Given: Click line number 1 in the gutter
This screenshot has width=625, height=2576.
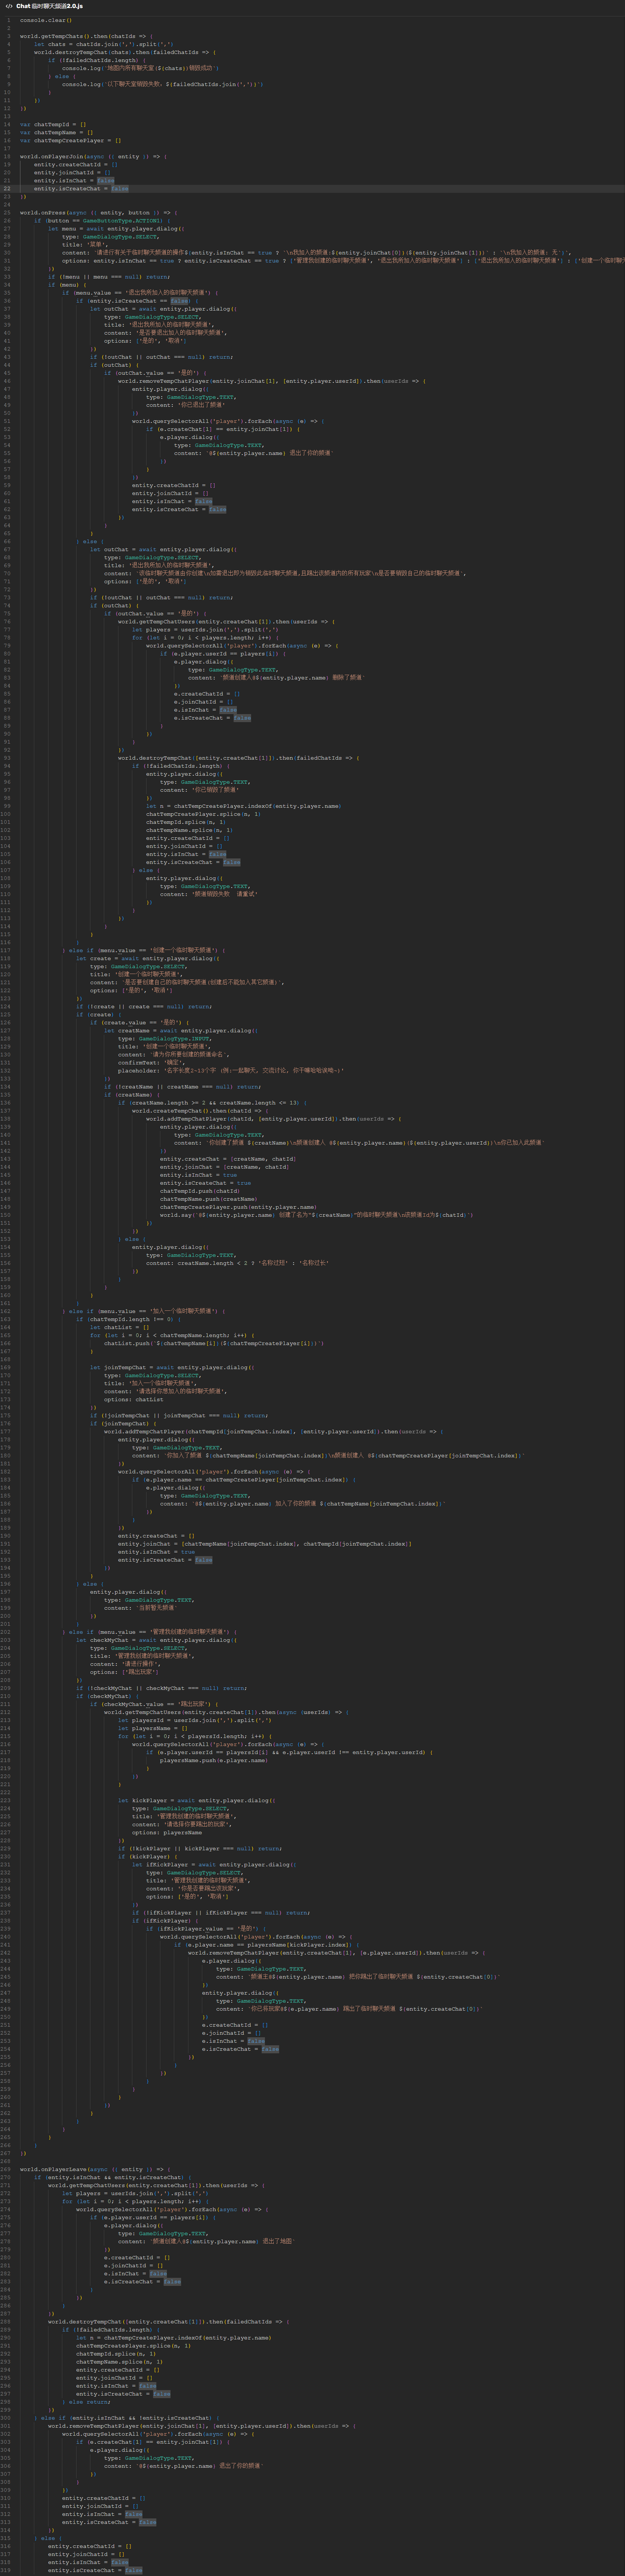Looking at the screenshot, I should point(9,20).
